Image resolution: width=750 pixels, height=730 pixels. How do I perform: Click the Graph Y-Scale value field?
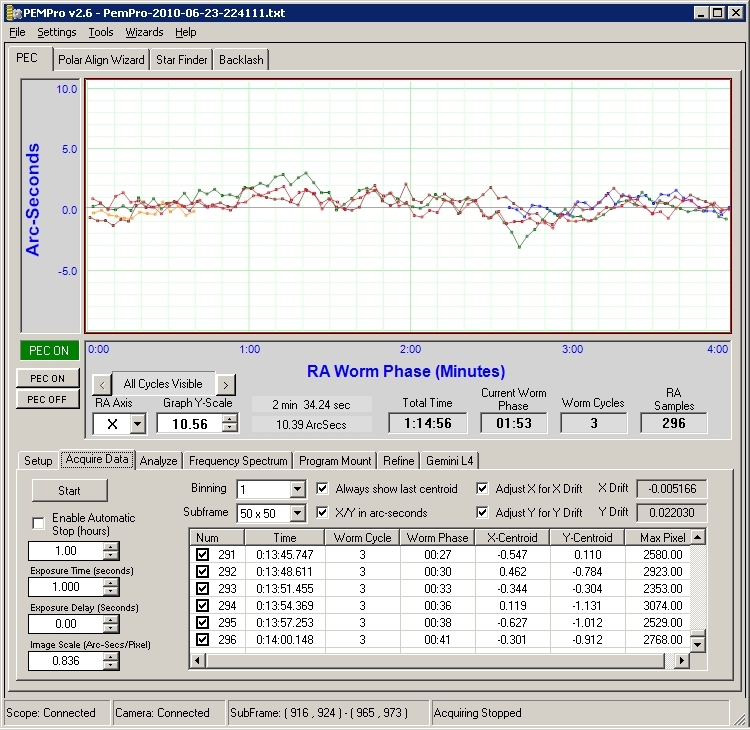coord(190,424)
